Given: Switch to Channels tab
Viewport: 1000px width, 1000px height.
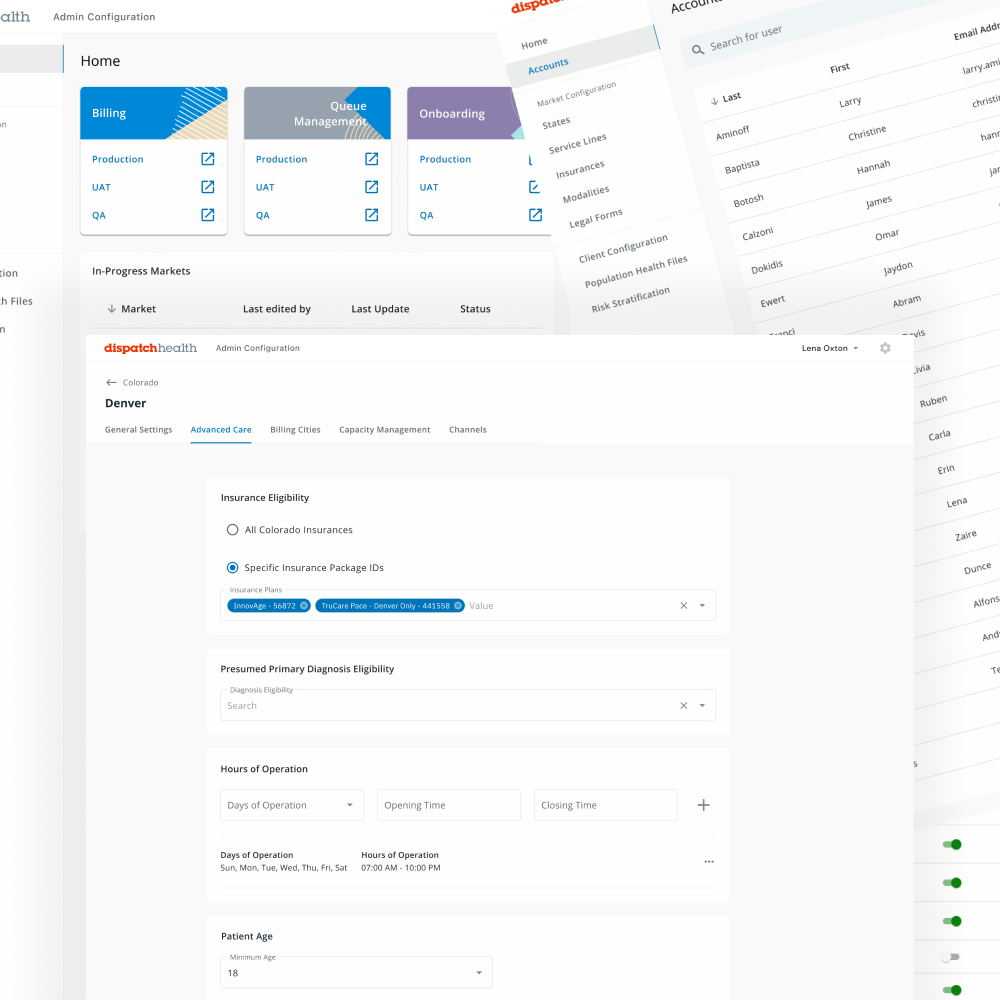Looking at the screenshot, I should (x=467, y=430).
